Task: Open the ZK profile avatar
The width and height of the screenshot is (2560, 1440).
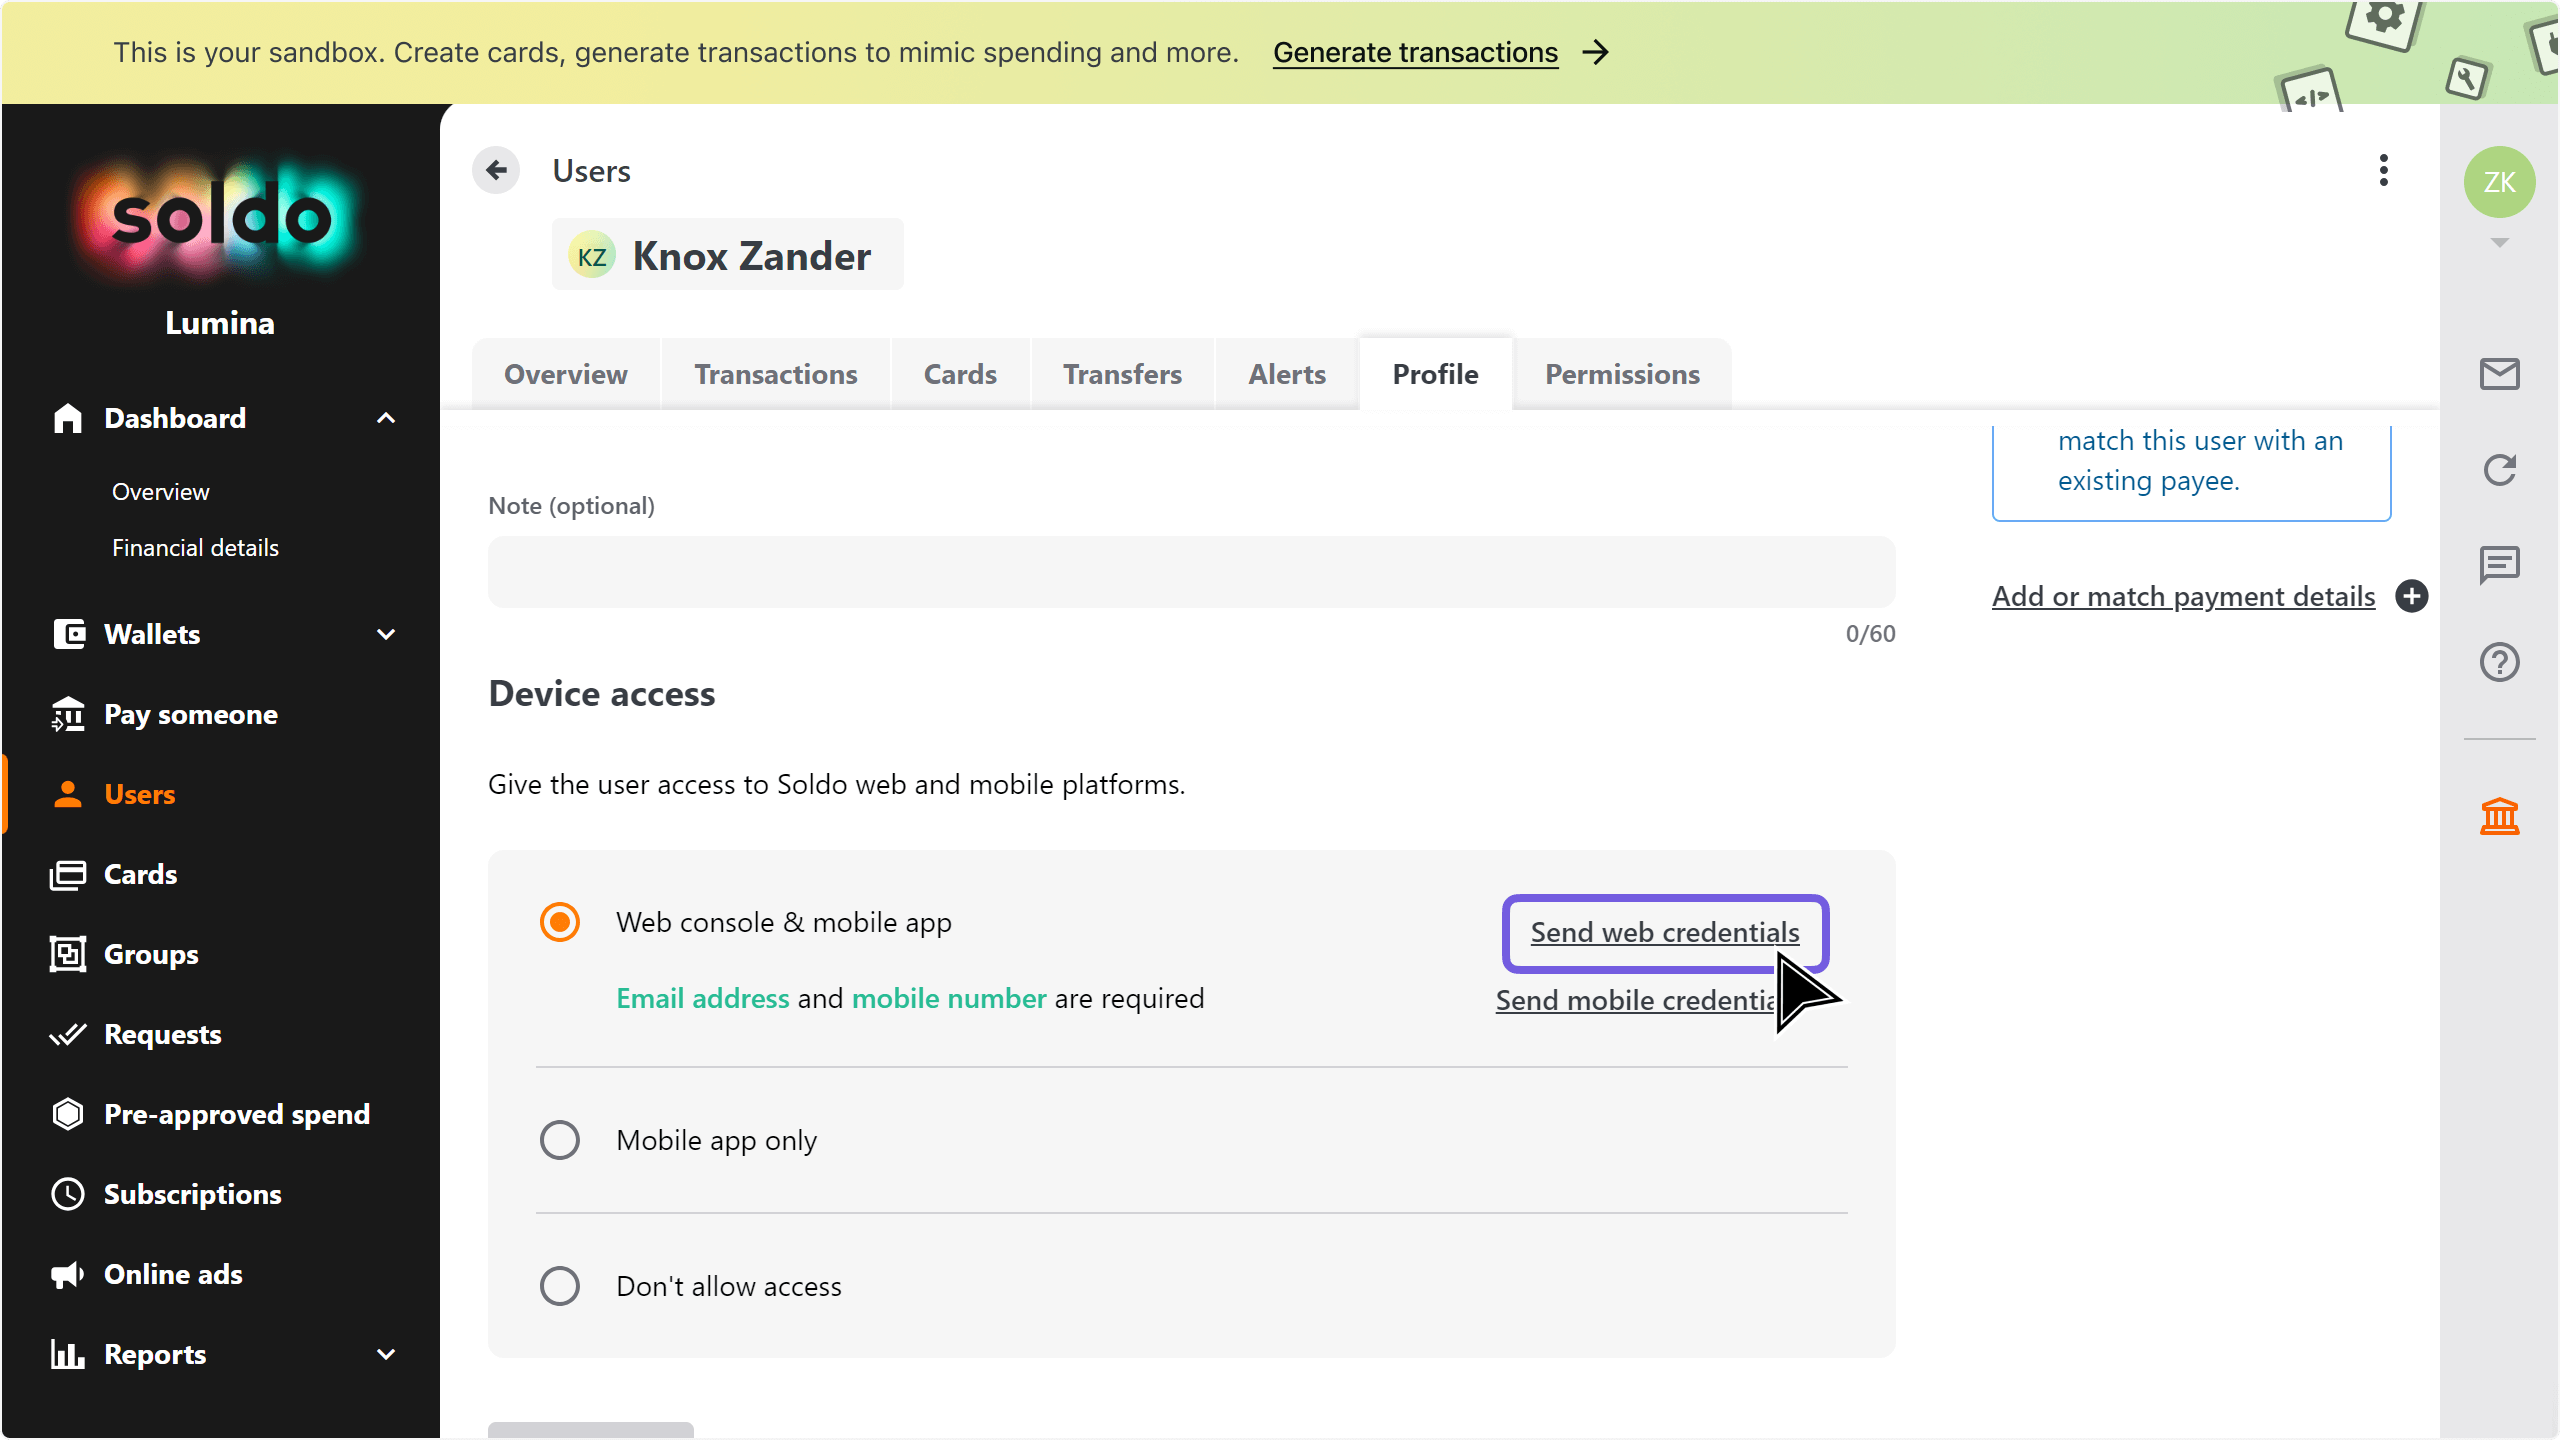Action: 2499,182
